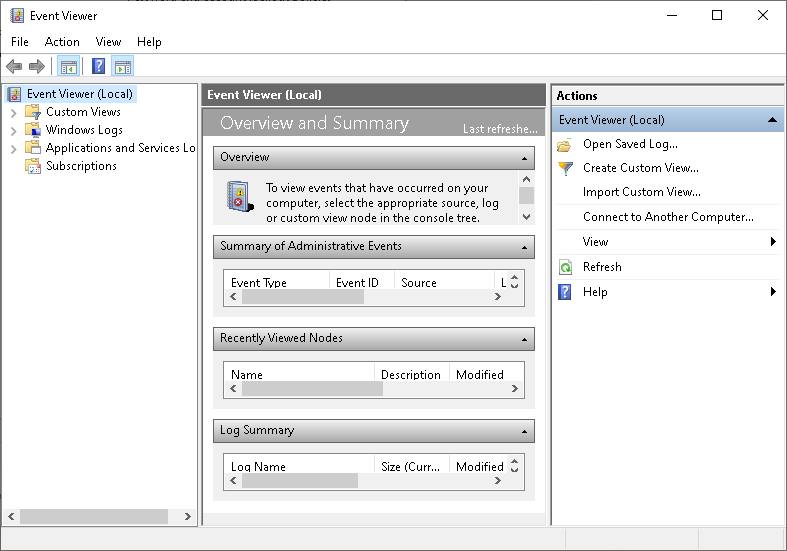787x551 pixels.
Task: Click Connect to Another Computer... action
Action: [x=668, y=217]
